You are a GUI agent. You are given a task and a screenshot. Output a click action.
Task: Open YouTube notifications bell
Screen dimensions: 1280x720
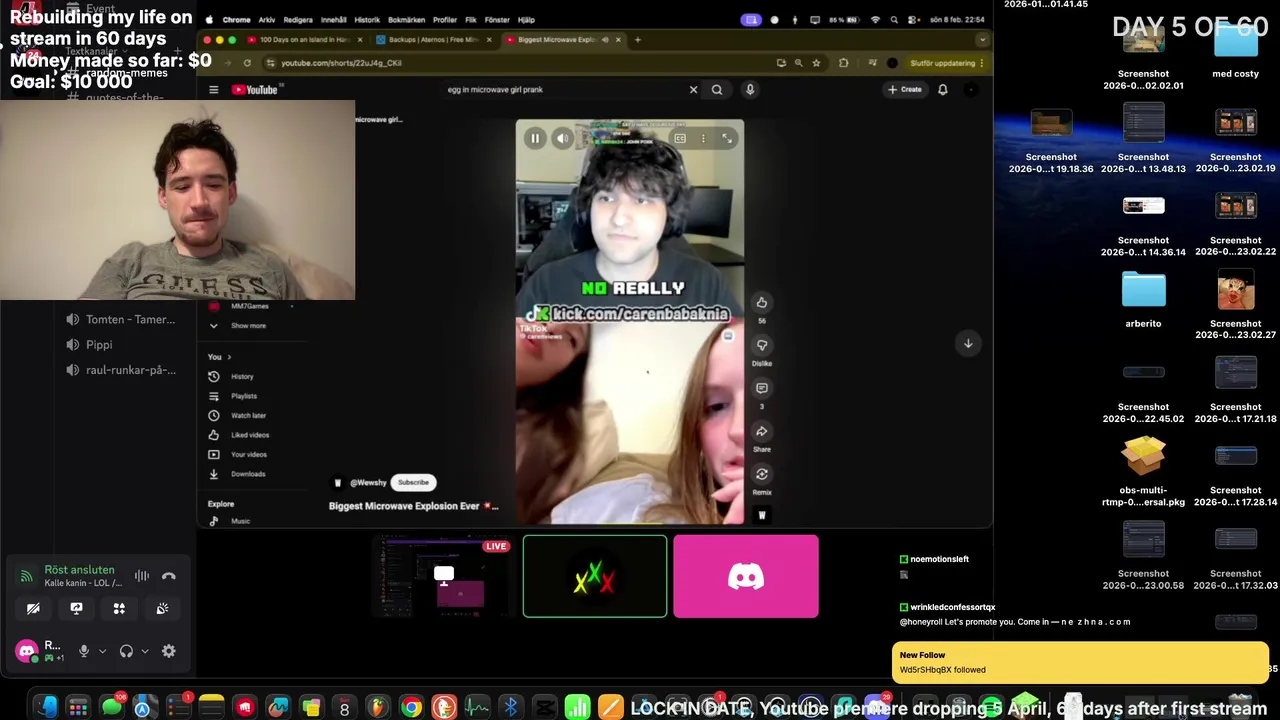pyautogui.click(x=943, y=90)
